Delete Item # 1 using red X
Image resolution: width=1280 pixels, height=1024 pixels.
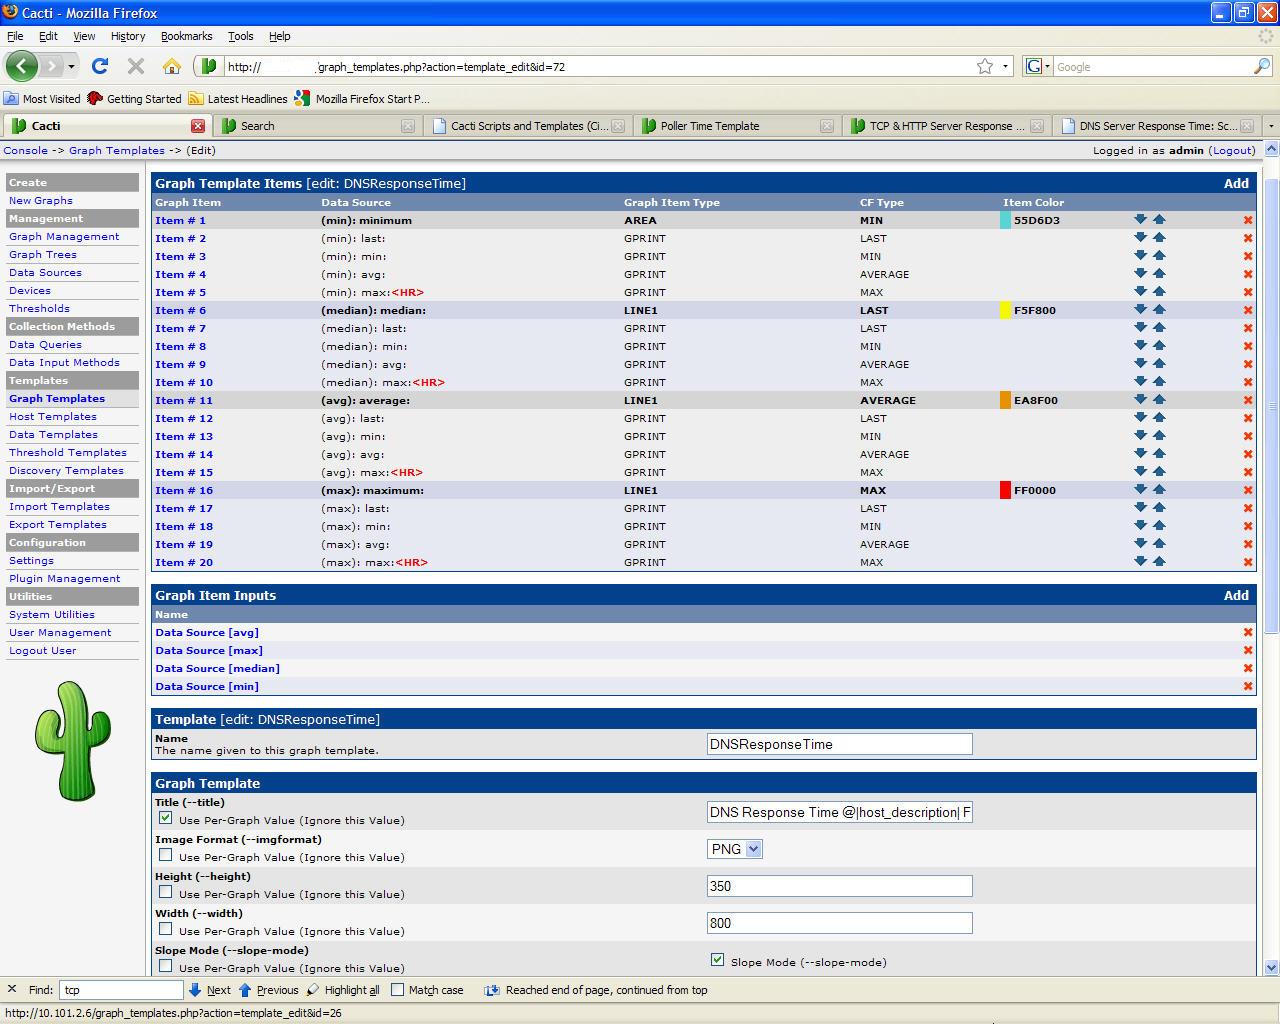[1248, 220]
